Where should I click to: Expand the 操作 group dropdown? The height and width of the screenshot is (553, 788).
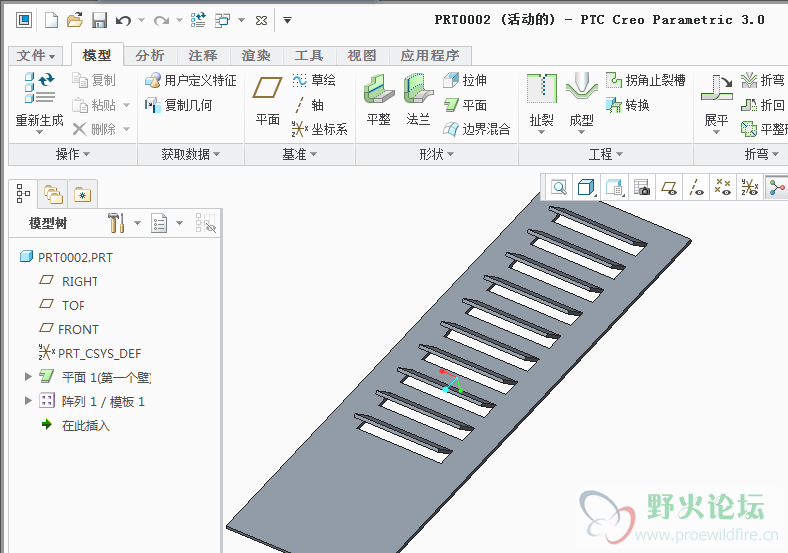tap(73, 154)
